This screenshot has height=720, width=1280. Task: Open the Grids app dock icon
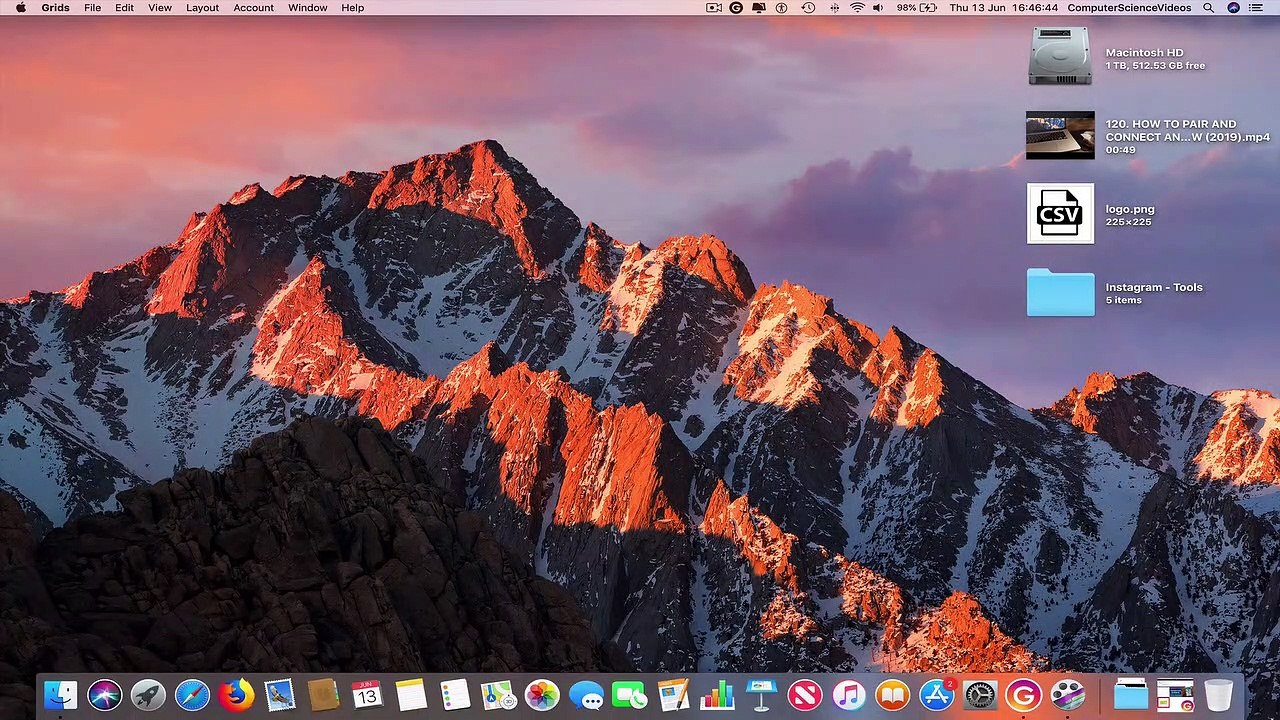[x=1023, y=695]
